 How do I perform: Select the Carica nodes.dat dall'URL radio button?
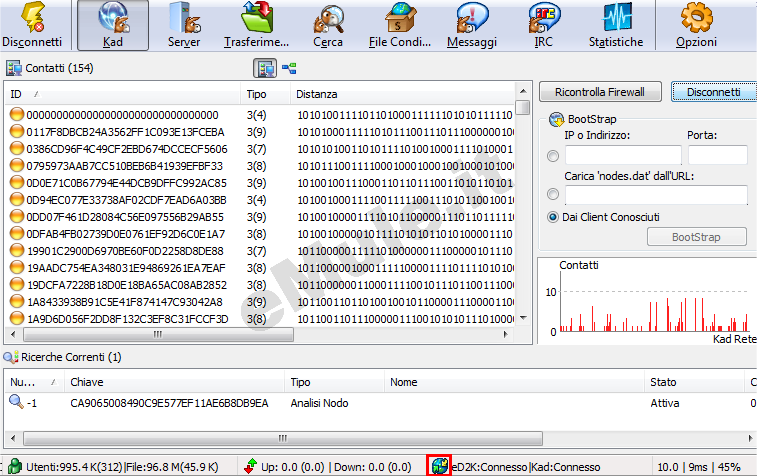tap(553, 194)
